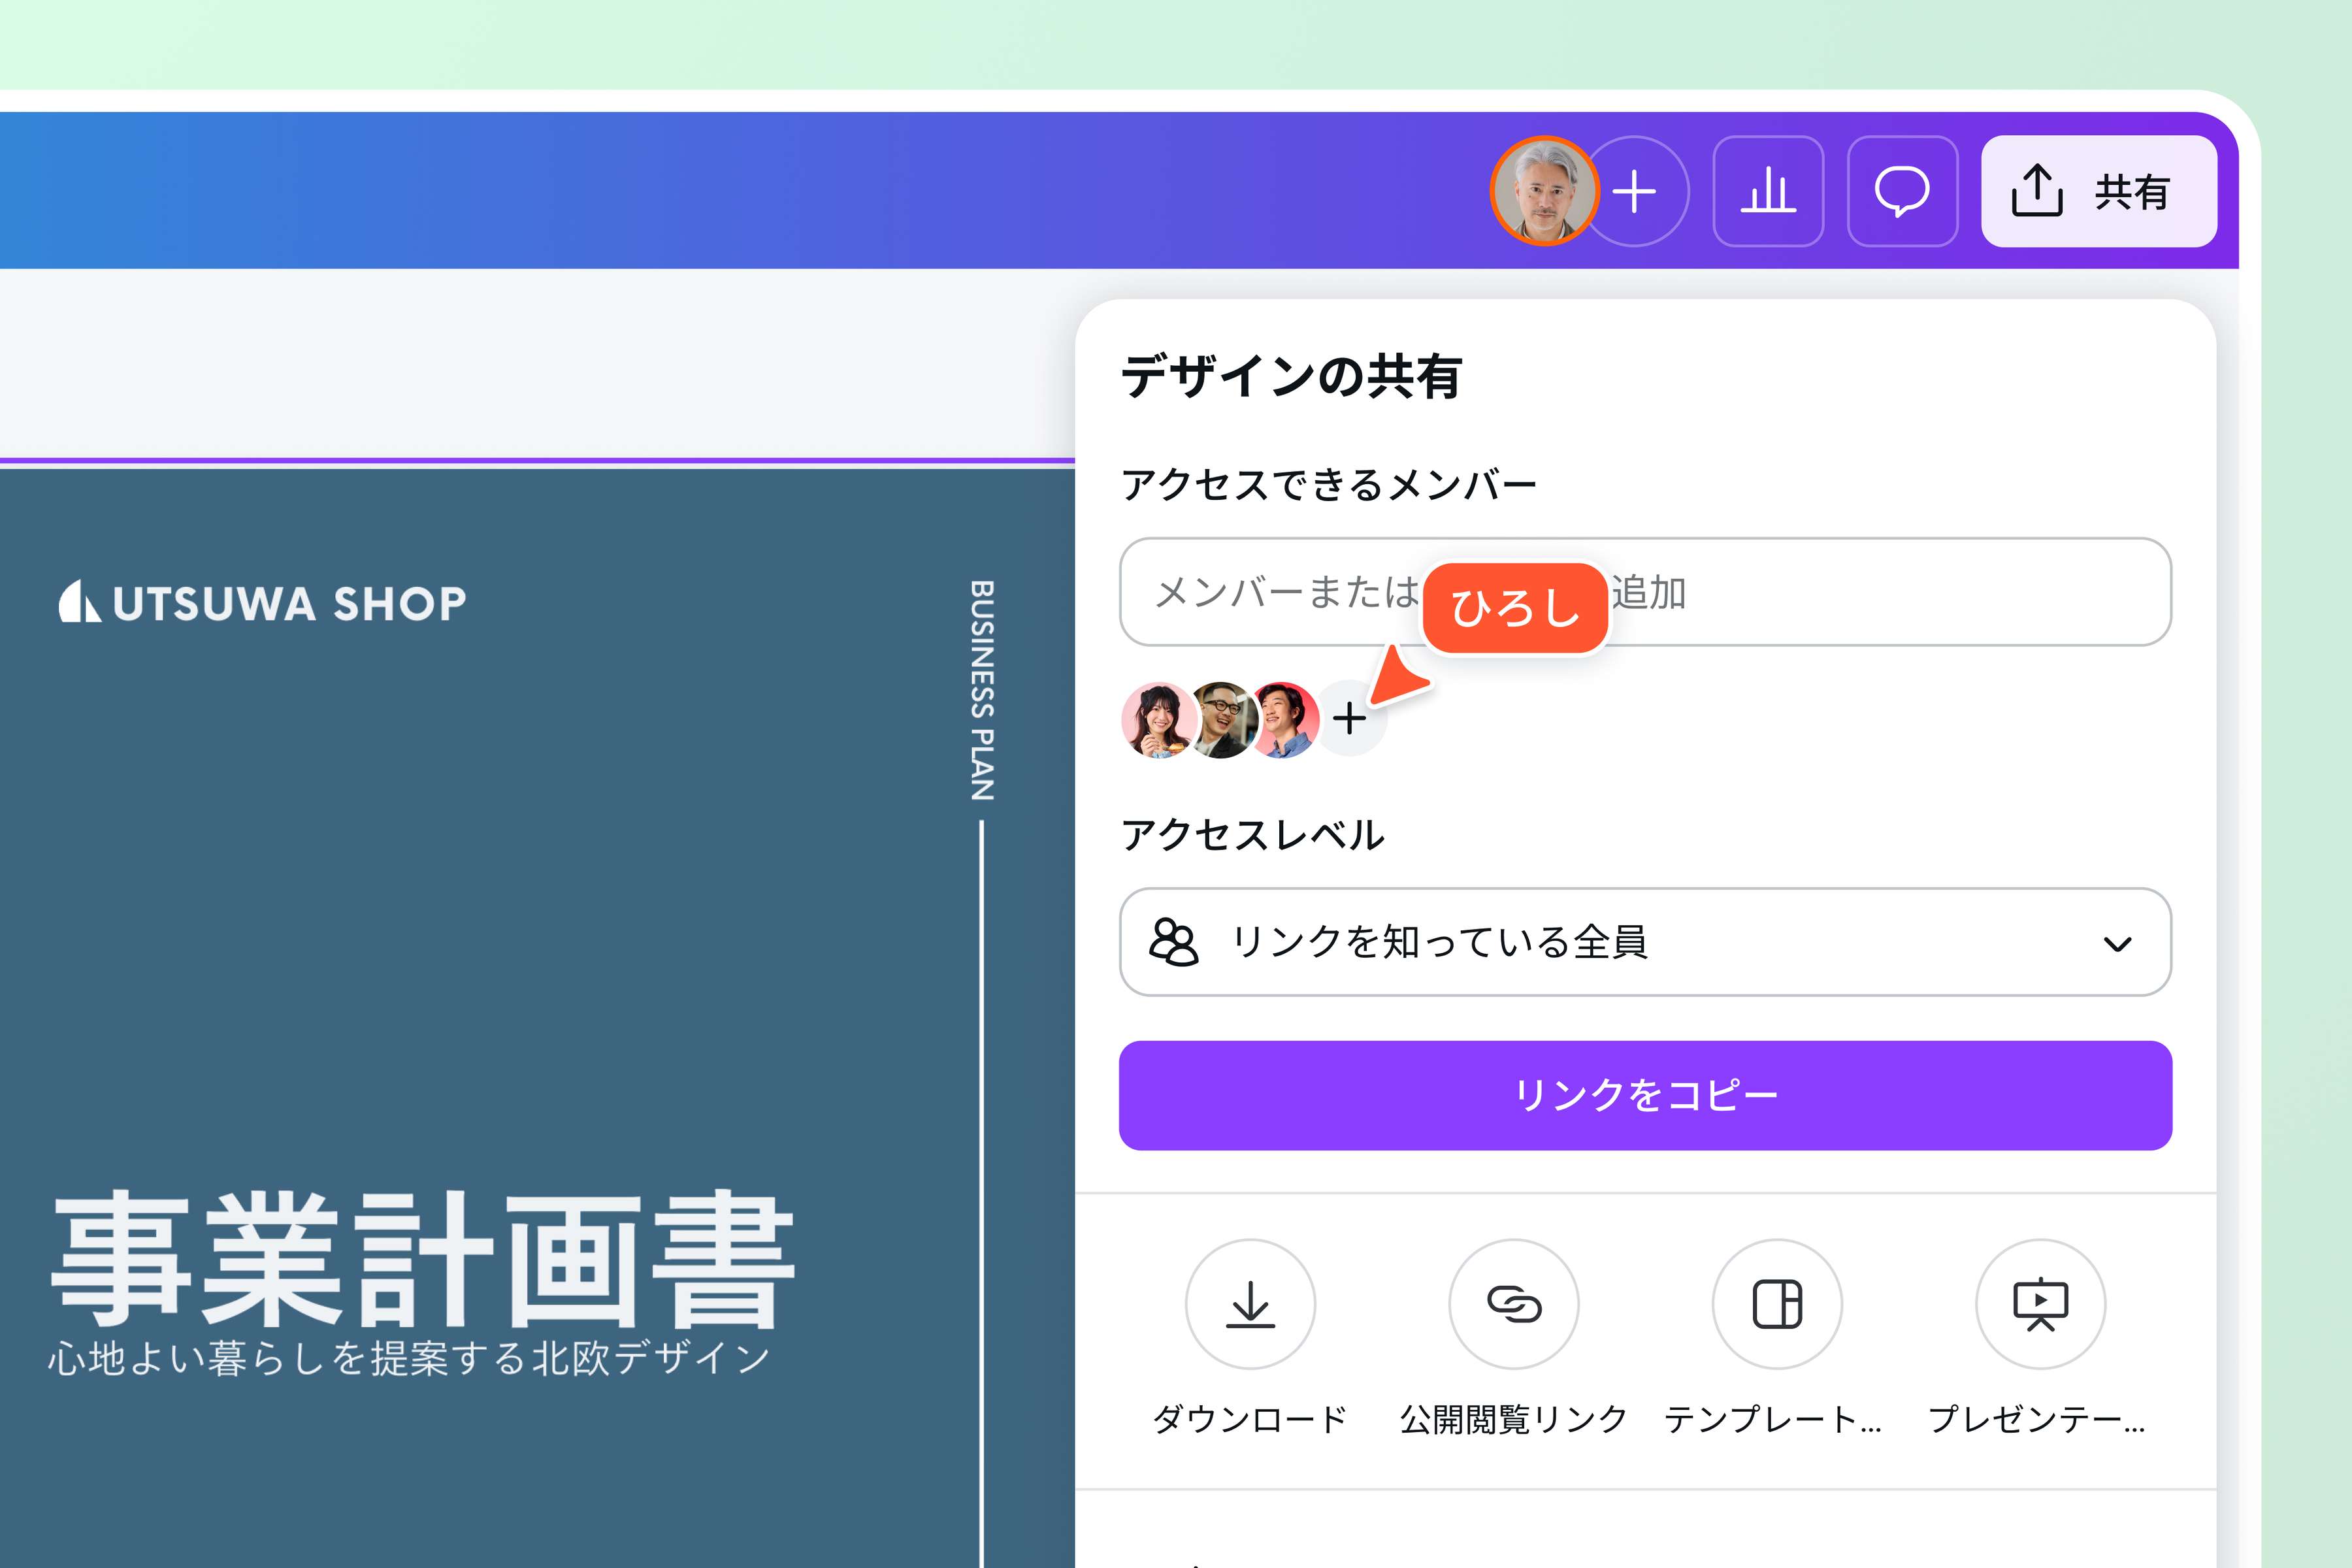Click the デザインの共有 panel title
The height and width of the screenshot is (1568, 2352).
coord(1291,376)
